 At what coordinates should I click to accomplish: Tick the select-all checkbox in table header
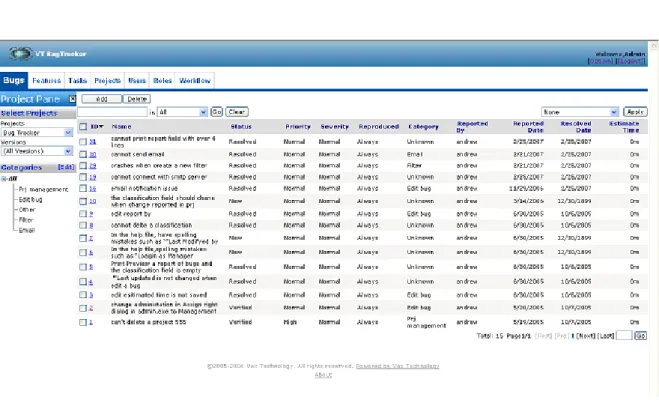[83, 127]
